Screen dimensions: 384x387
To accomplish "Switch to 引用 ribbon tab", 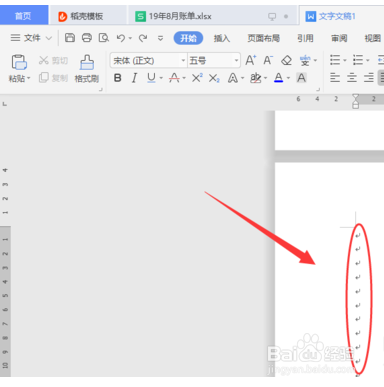I will click(305, 38).
